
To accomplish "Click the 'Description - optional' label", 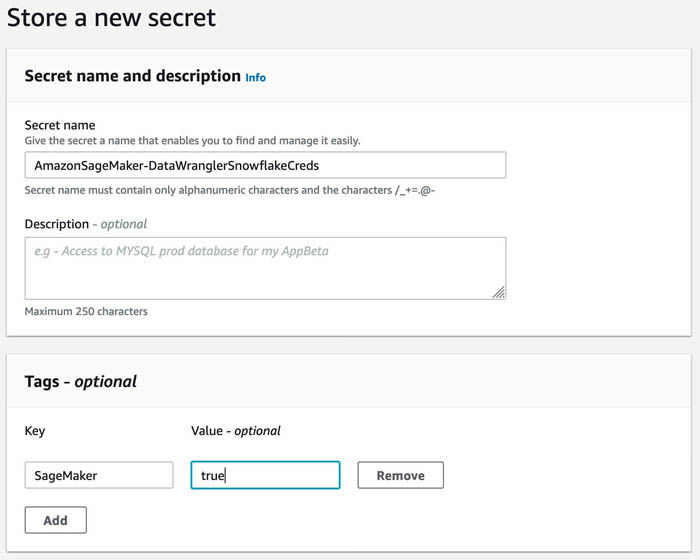I will [x=86, y=224].
